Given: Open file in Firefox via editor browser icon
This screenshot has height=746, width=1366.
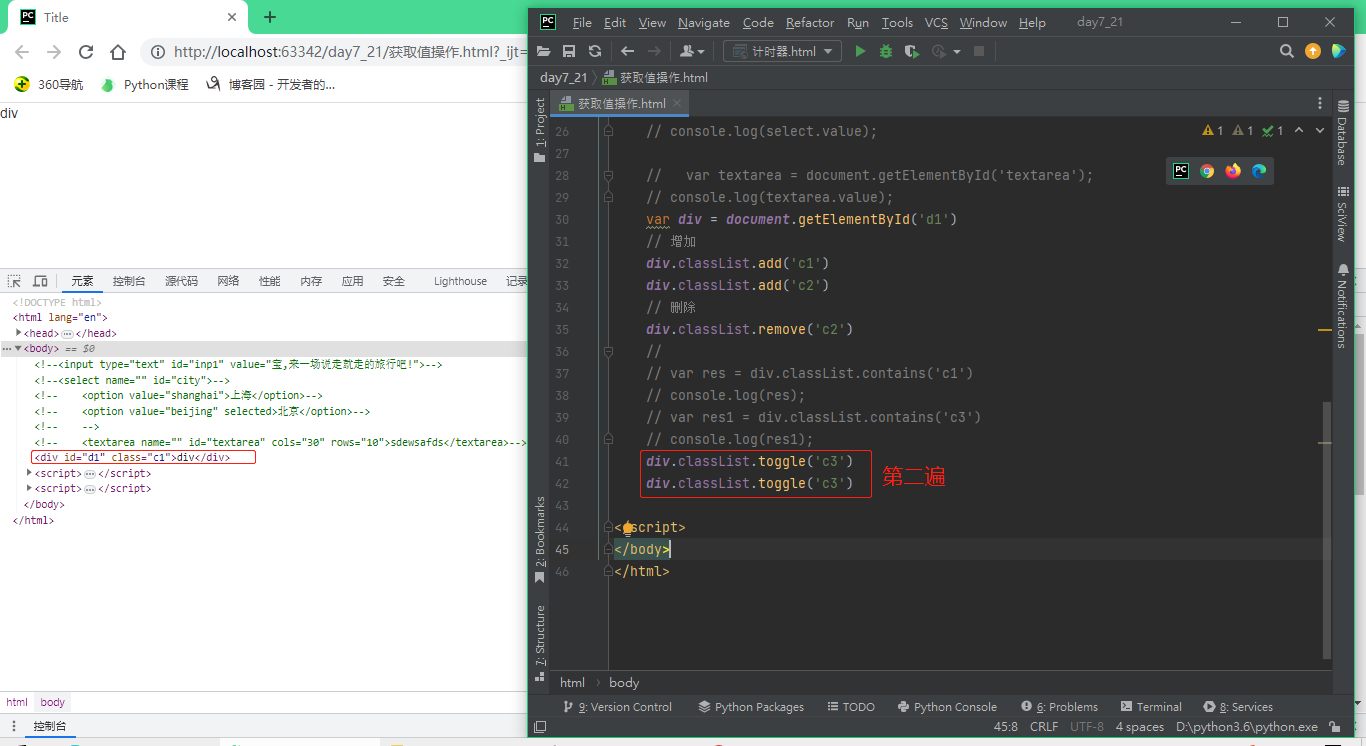Looking at the screenshot, I should 1233,171.
